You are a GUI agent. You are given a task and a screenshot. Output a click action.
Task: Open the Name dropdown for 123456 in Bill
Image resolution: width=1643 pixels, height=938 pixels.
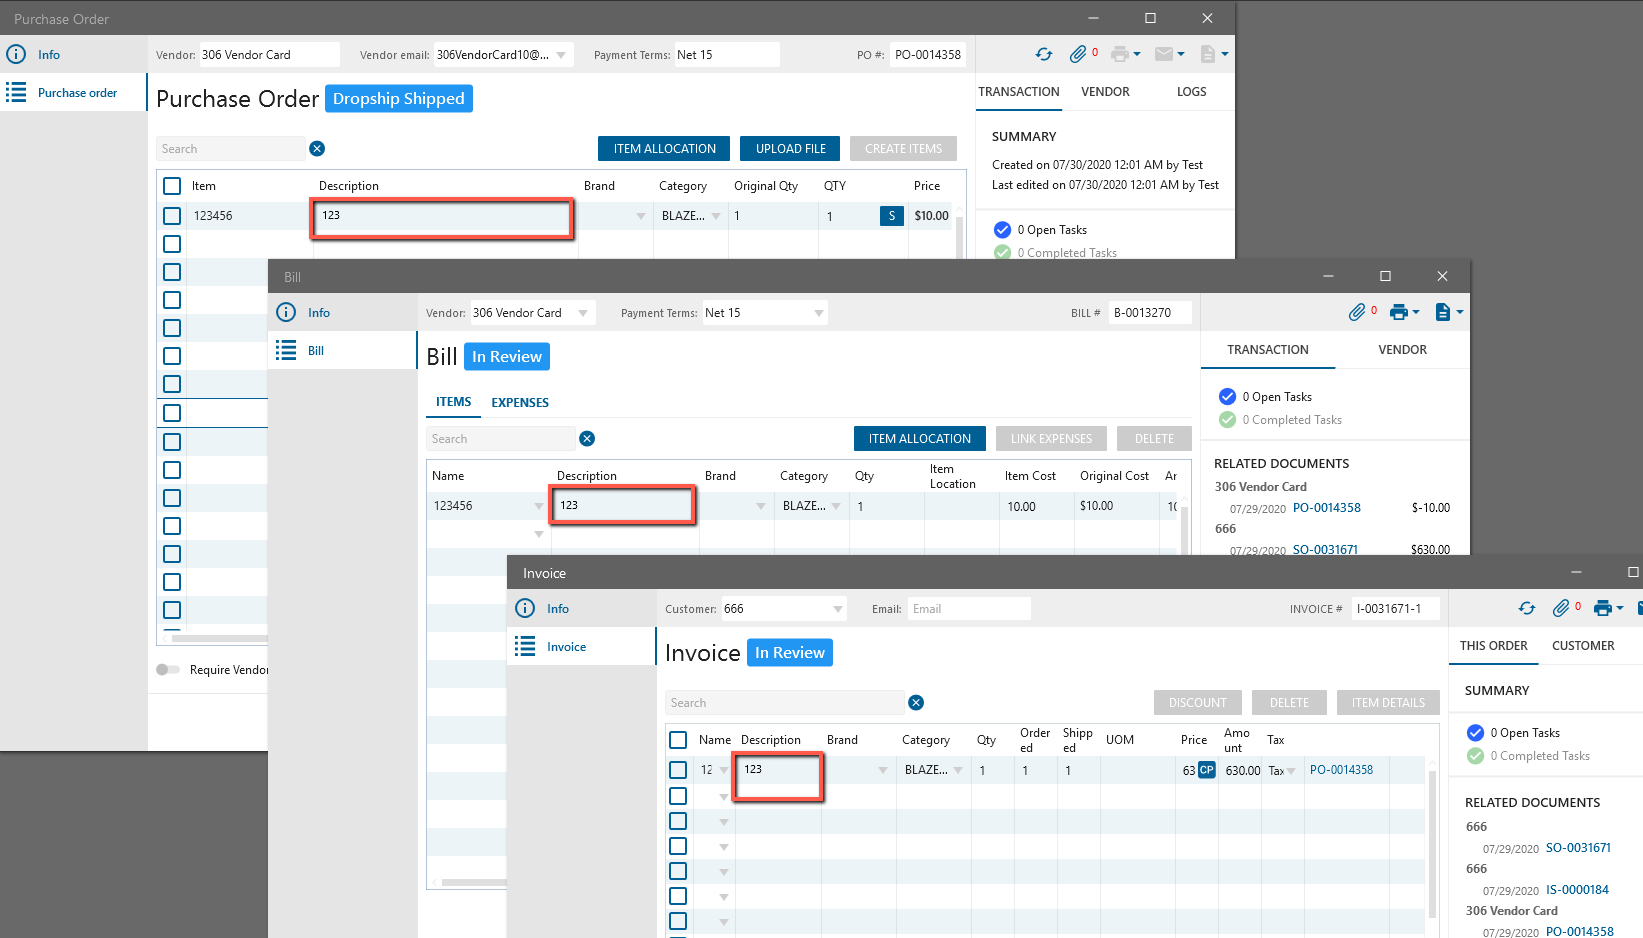click(x=539, y=506)
